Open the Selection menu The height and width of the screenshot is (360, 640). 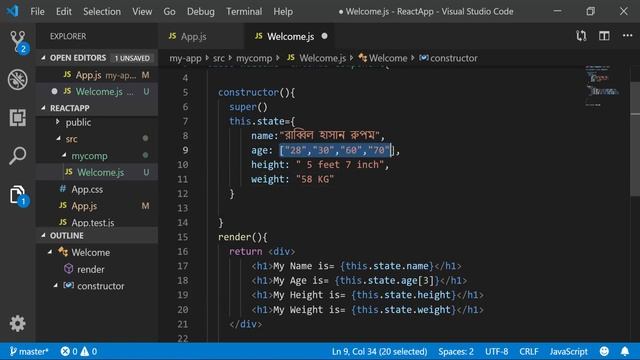tap(102, 11)
